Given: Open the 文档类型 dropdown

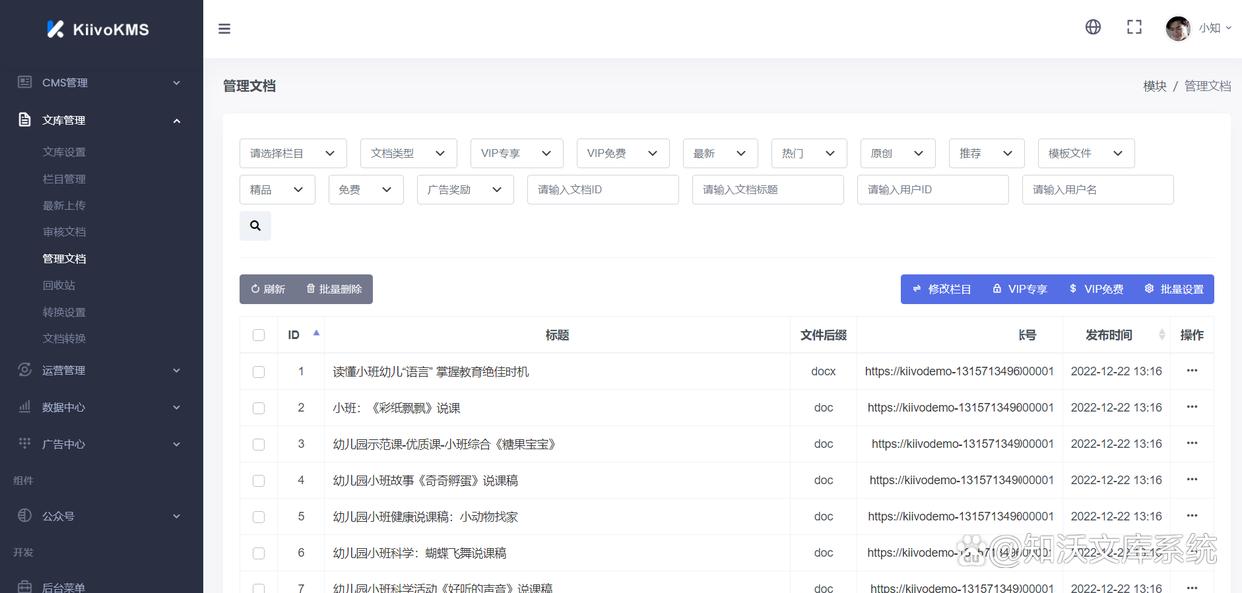Looking at the screenshot, I should pos(408,153).
